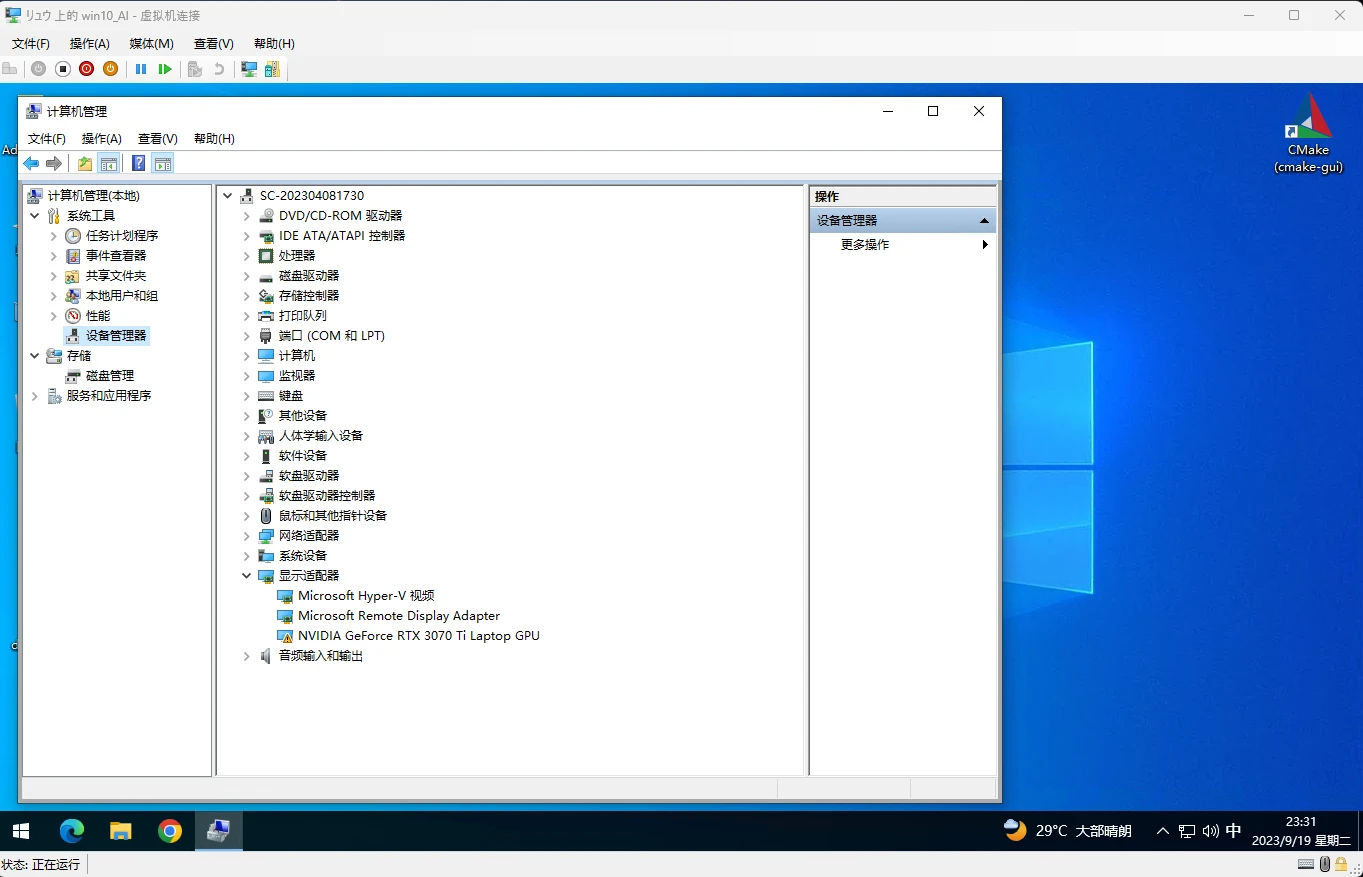The width and height of the screenshot is (1363, 877).
Task: Toggle the show/hide action pane toolbar icon
Action: 163,164
